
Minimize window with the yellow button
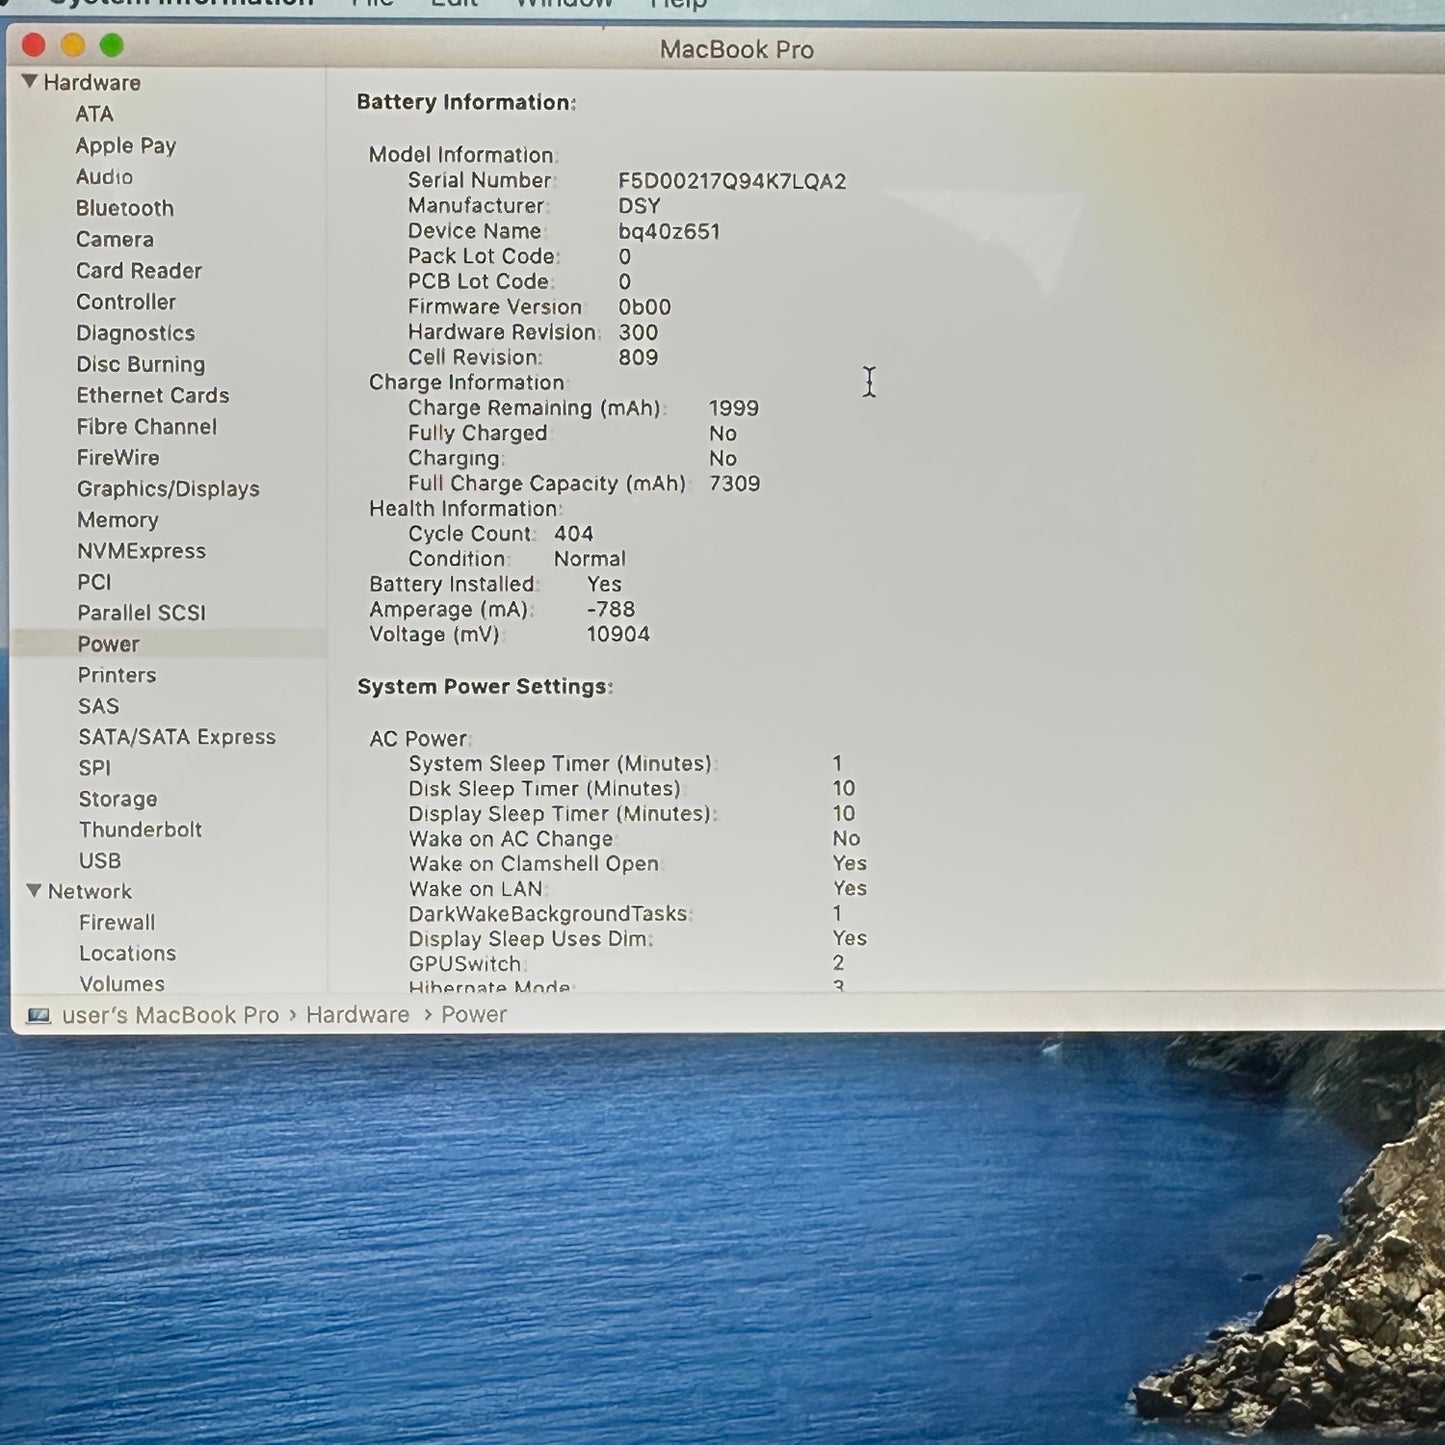pyautogui.click(x=73, y=45)
